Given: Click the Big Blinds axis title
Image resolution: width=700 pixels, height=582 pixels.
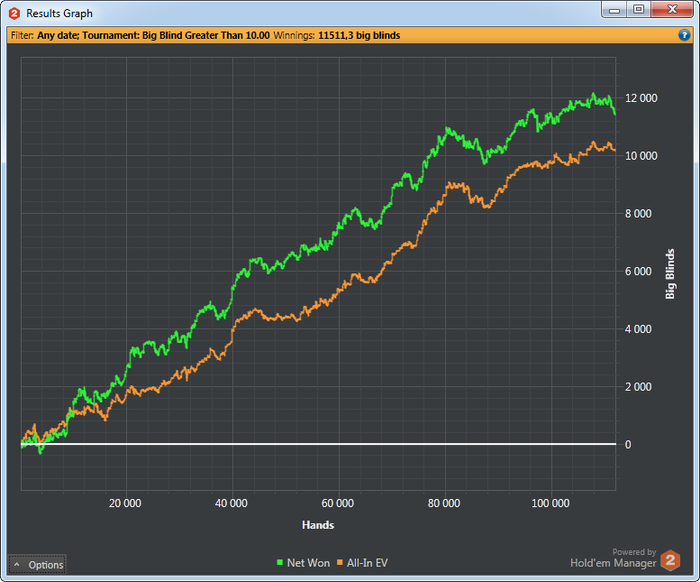Looking at the screenshot, I should pyautogui.click(x=670, y=274).
